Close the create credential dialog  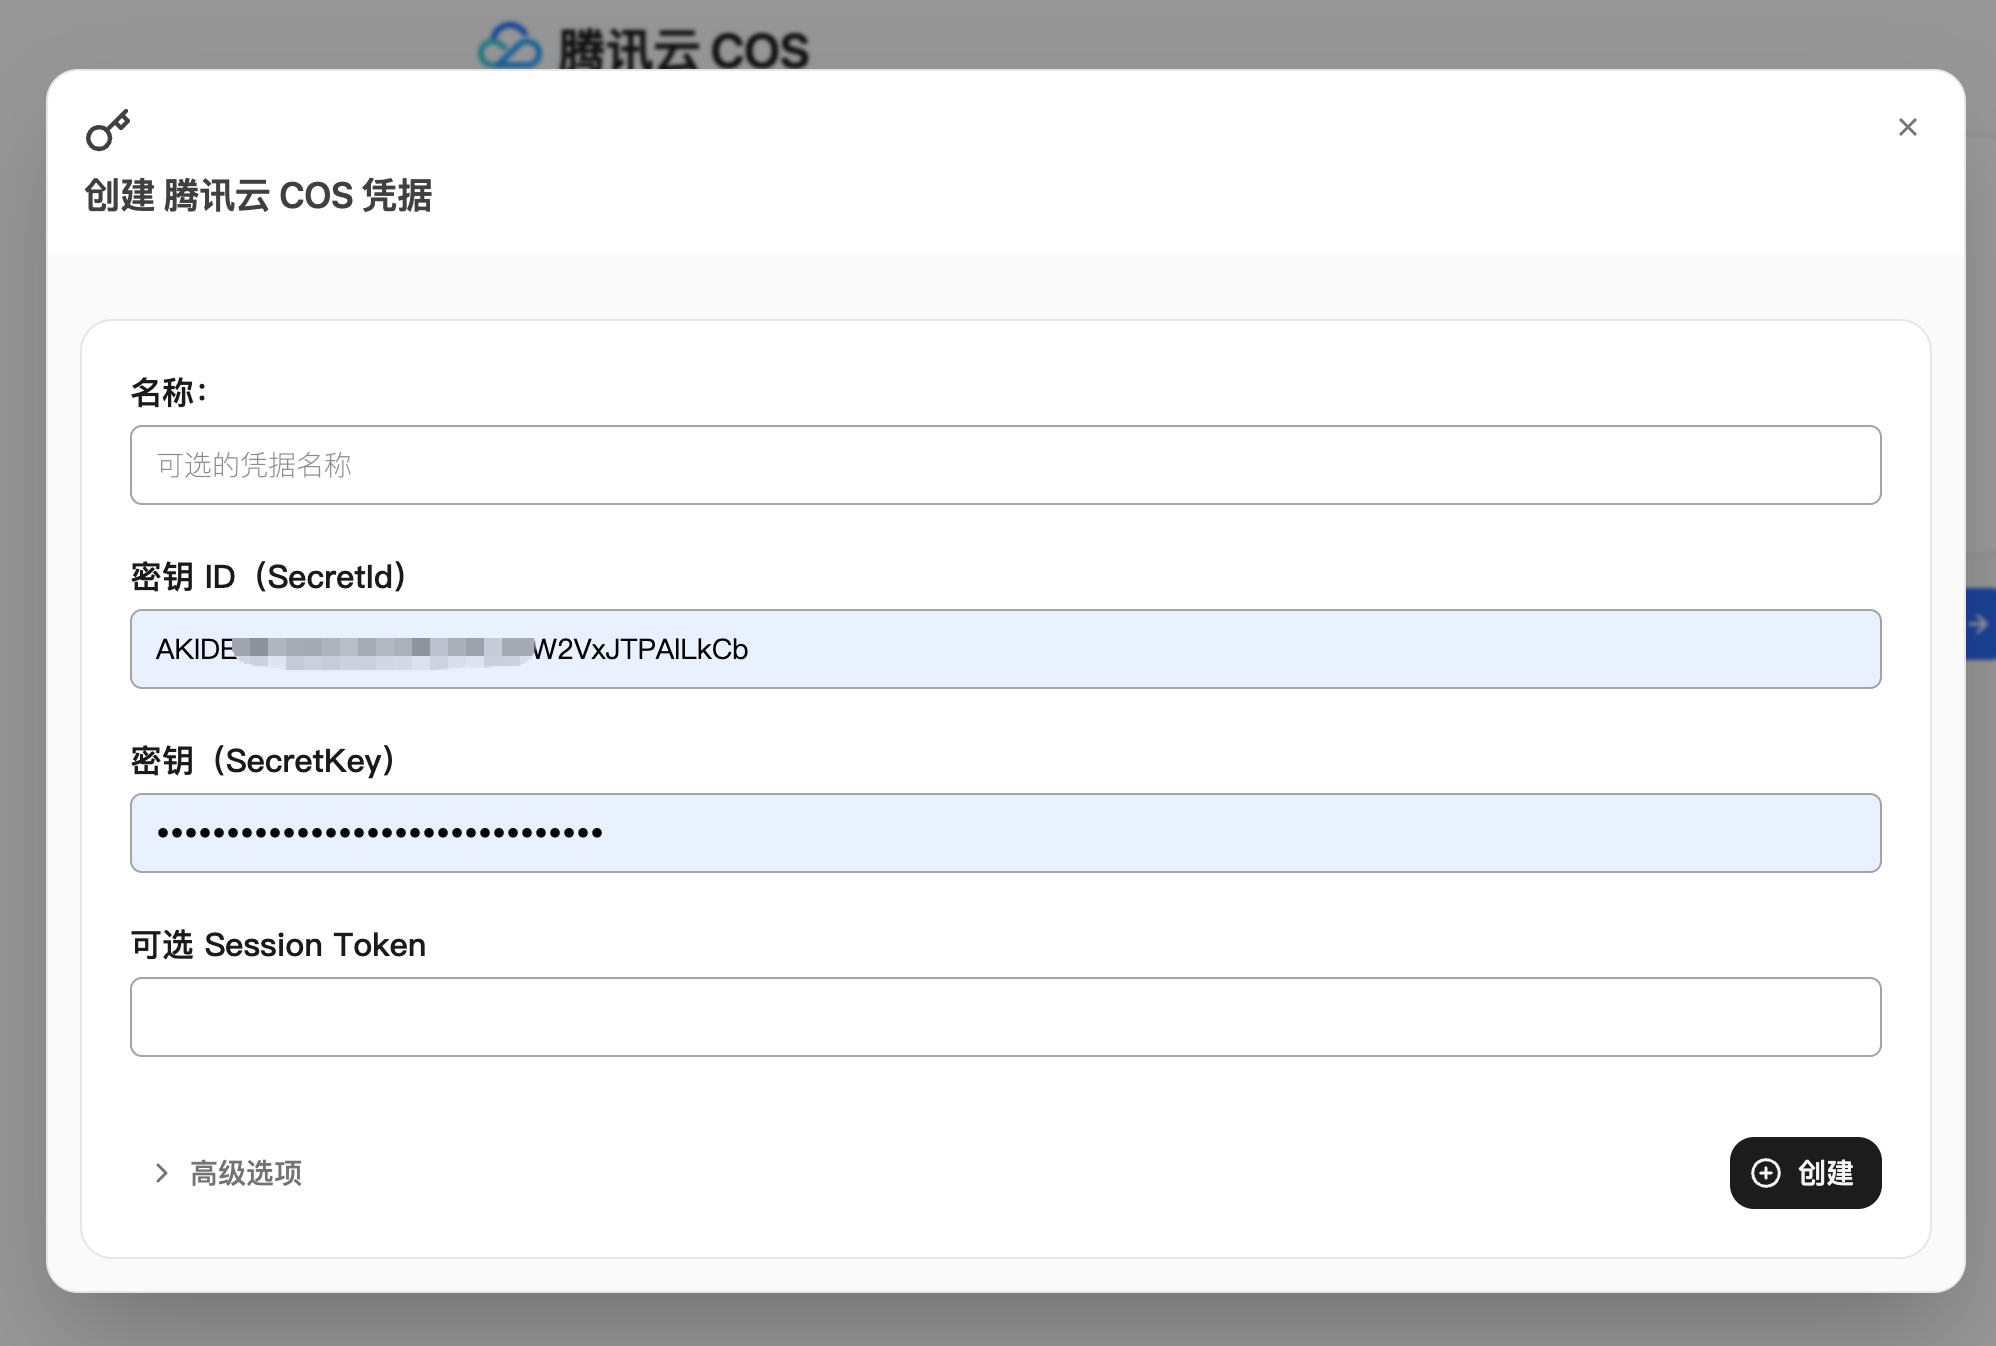point(1907,127)
